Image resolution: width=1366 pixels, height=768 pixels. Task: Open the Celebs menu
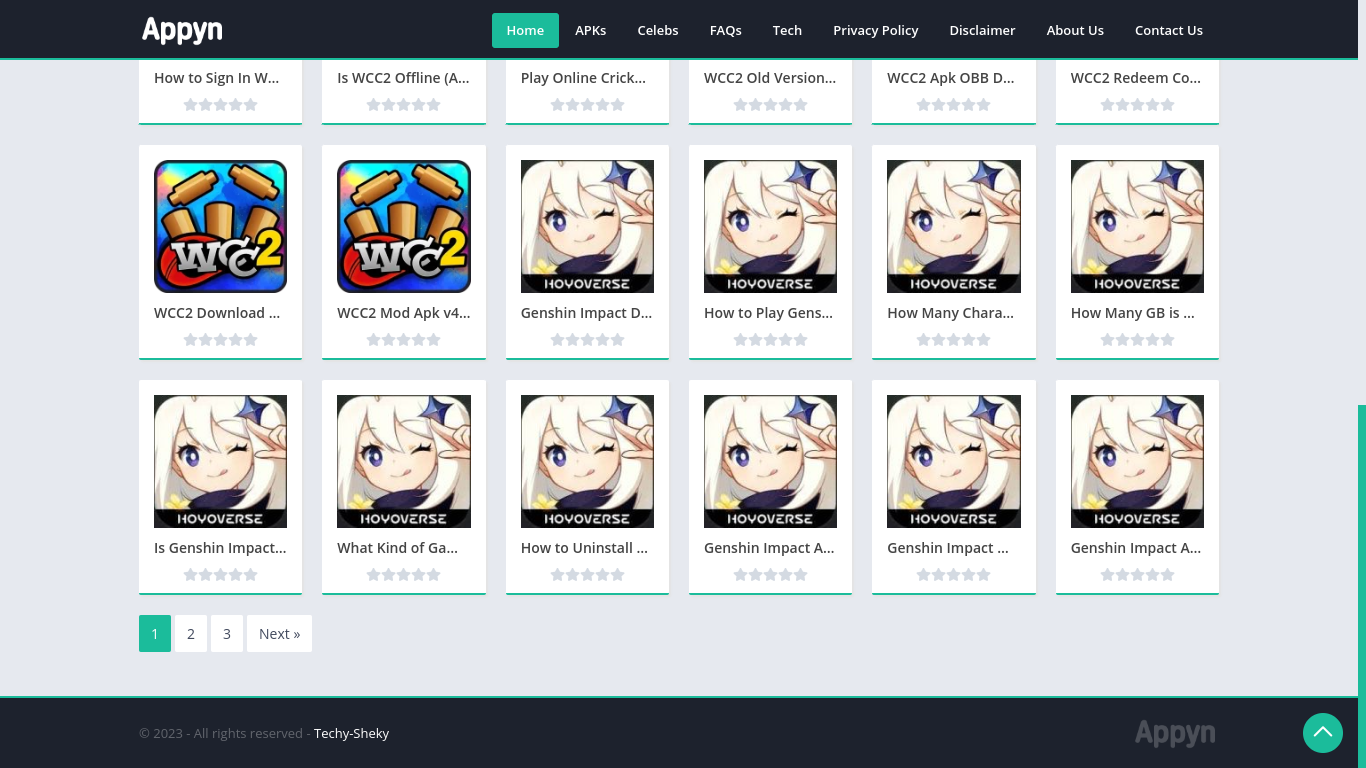pyautogui.click(x=658, y=30)
